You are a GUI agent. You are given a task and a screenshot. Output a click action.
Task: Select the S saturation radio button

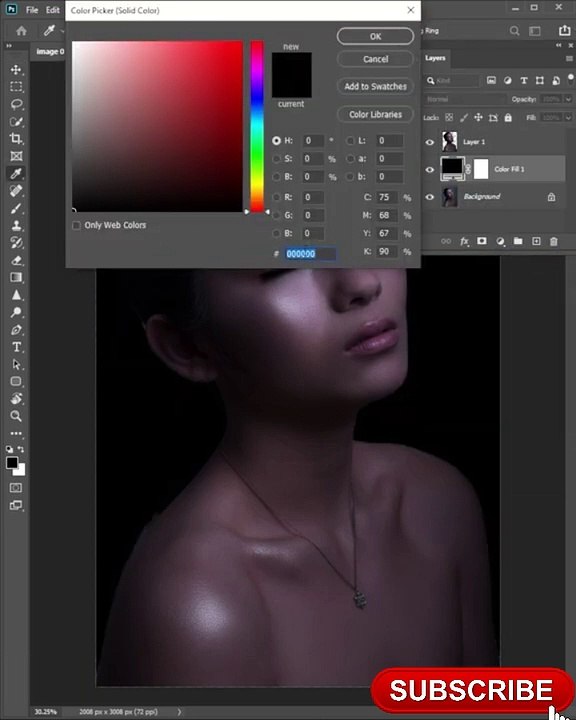(277, 159)
